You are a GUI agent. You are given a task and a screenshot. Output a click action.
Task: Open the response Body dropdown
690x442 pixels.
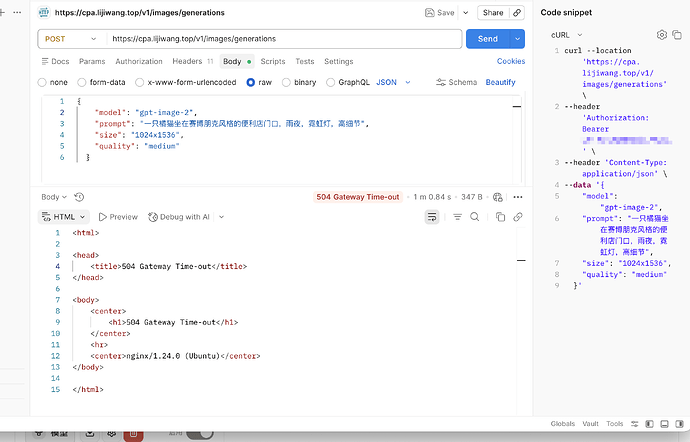click(54, 197)
